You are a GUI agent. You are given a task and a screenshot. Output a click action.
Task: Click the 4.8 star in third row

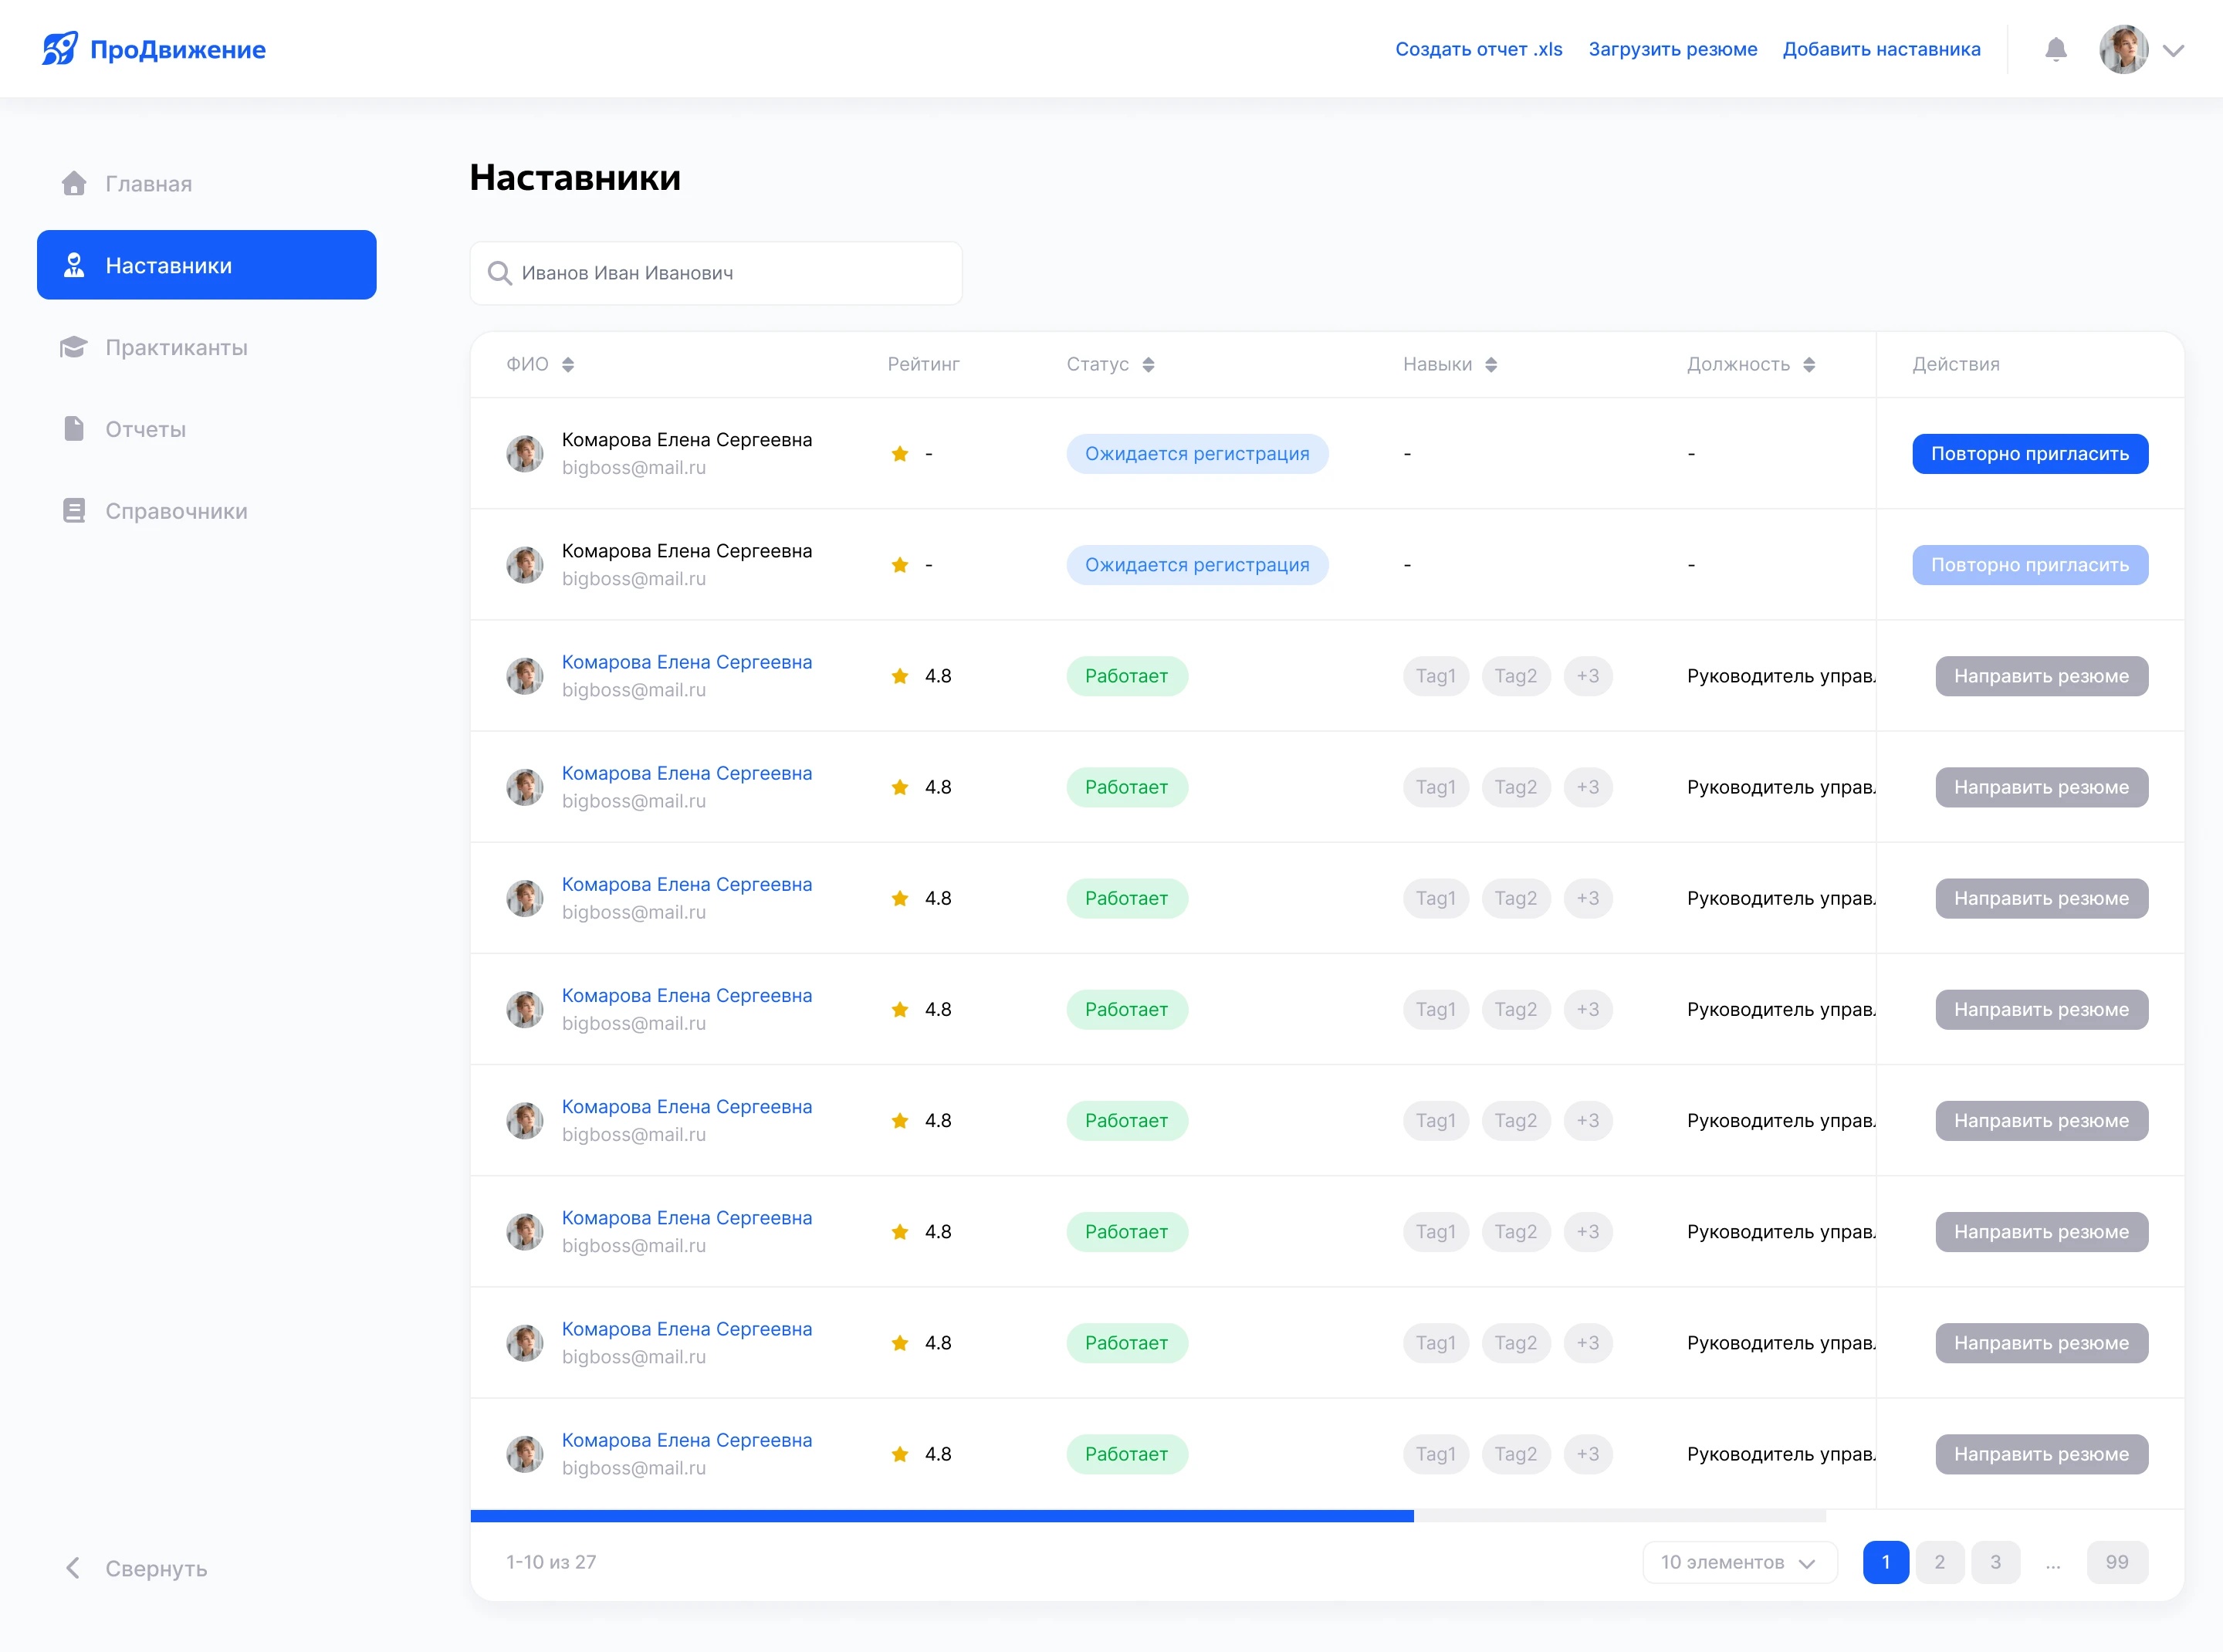coord(900,676)
